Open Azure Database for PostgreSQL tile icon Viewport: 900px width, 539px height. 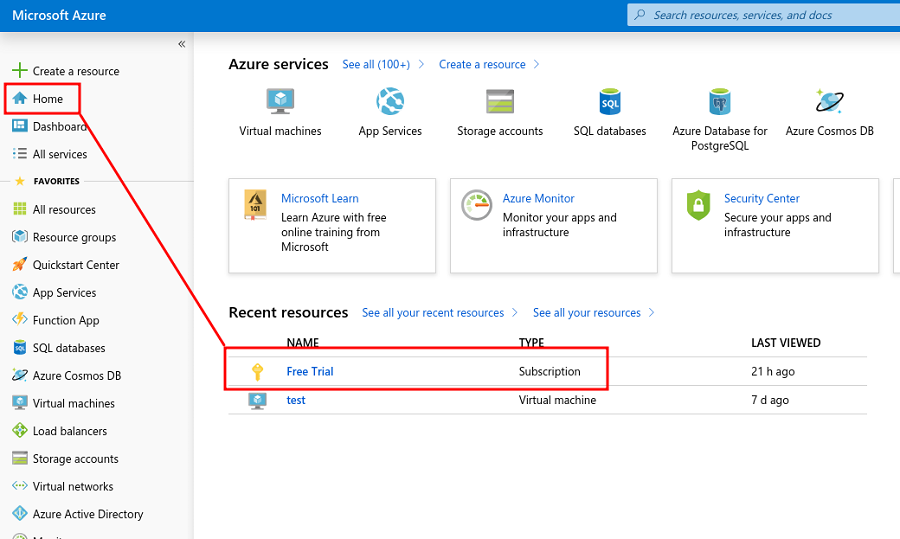click(720, 102)
